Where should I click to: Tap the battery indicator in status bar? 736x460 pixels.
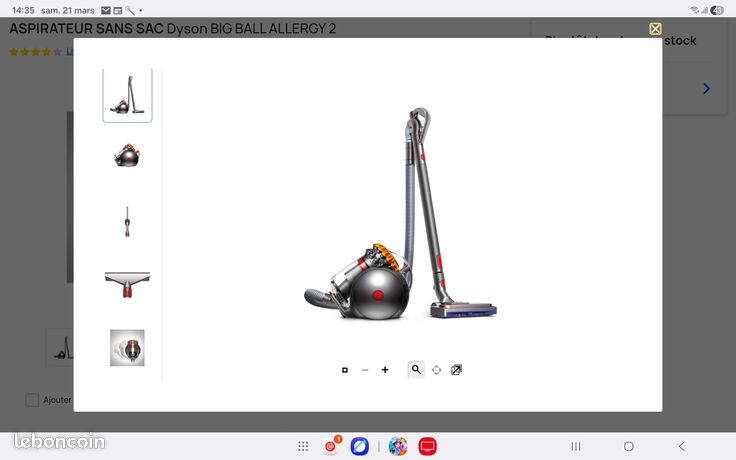point(717,10)
